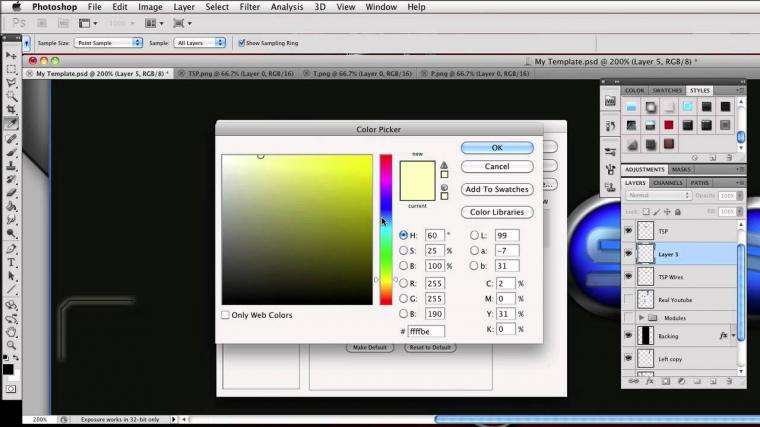The image size is (760, 427).
Task: Click the Add To Swatches button
Action: click(x=497, y=189)
